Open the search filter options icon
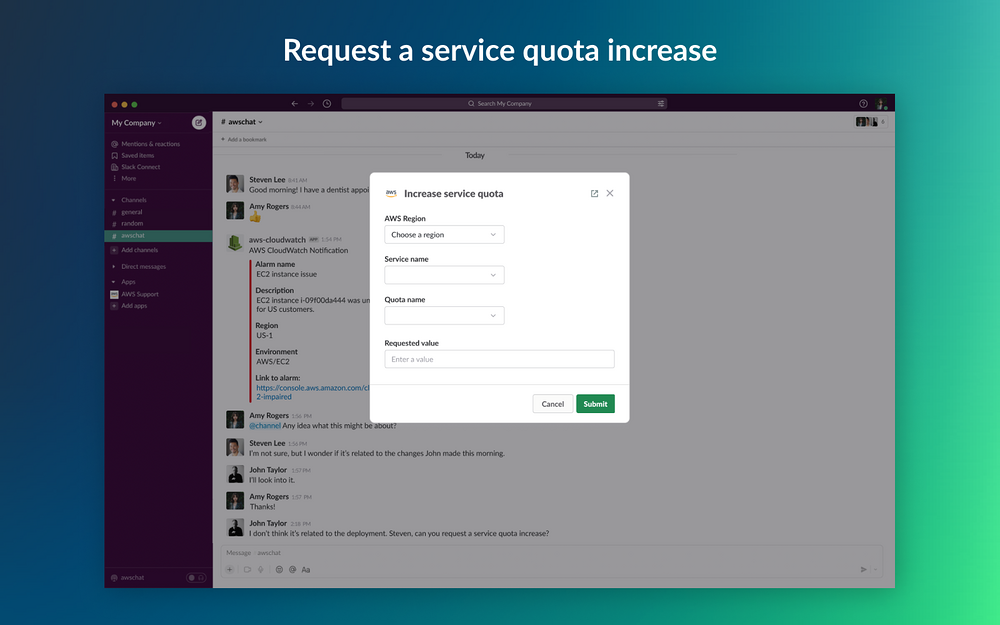1000x625 pixels. pyautogui.click(x=661, y=103)
